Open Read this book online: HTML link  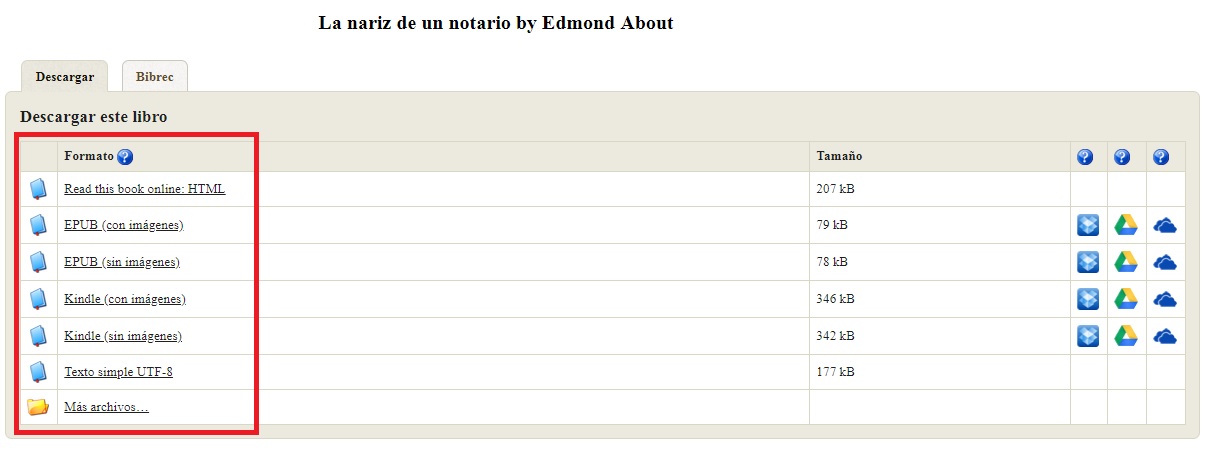[144, 189]
